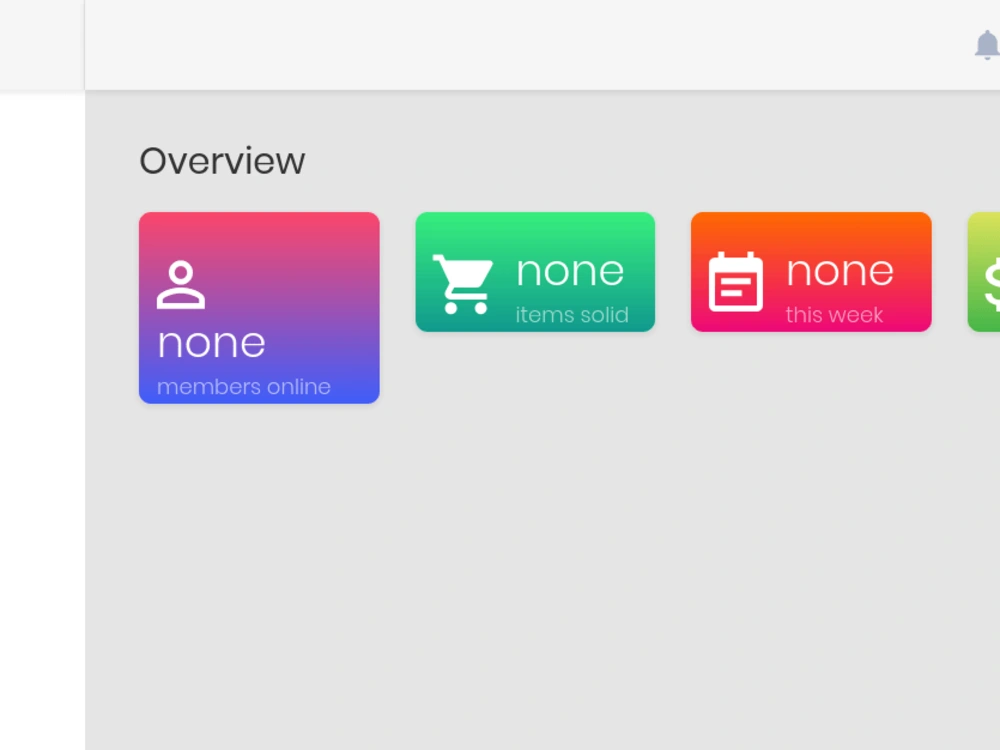Select the 'this week' red-orange card
1000x750 pixels.
tap(811, 271)
